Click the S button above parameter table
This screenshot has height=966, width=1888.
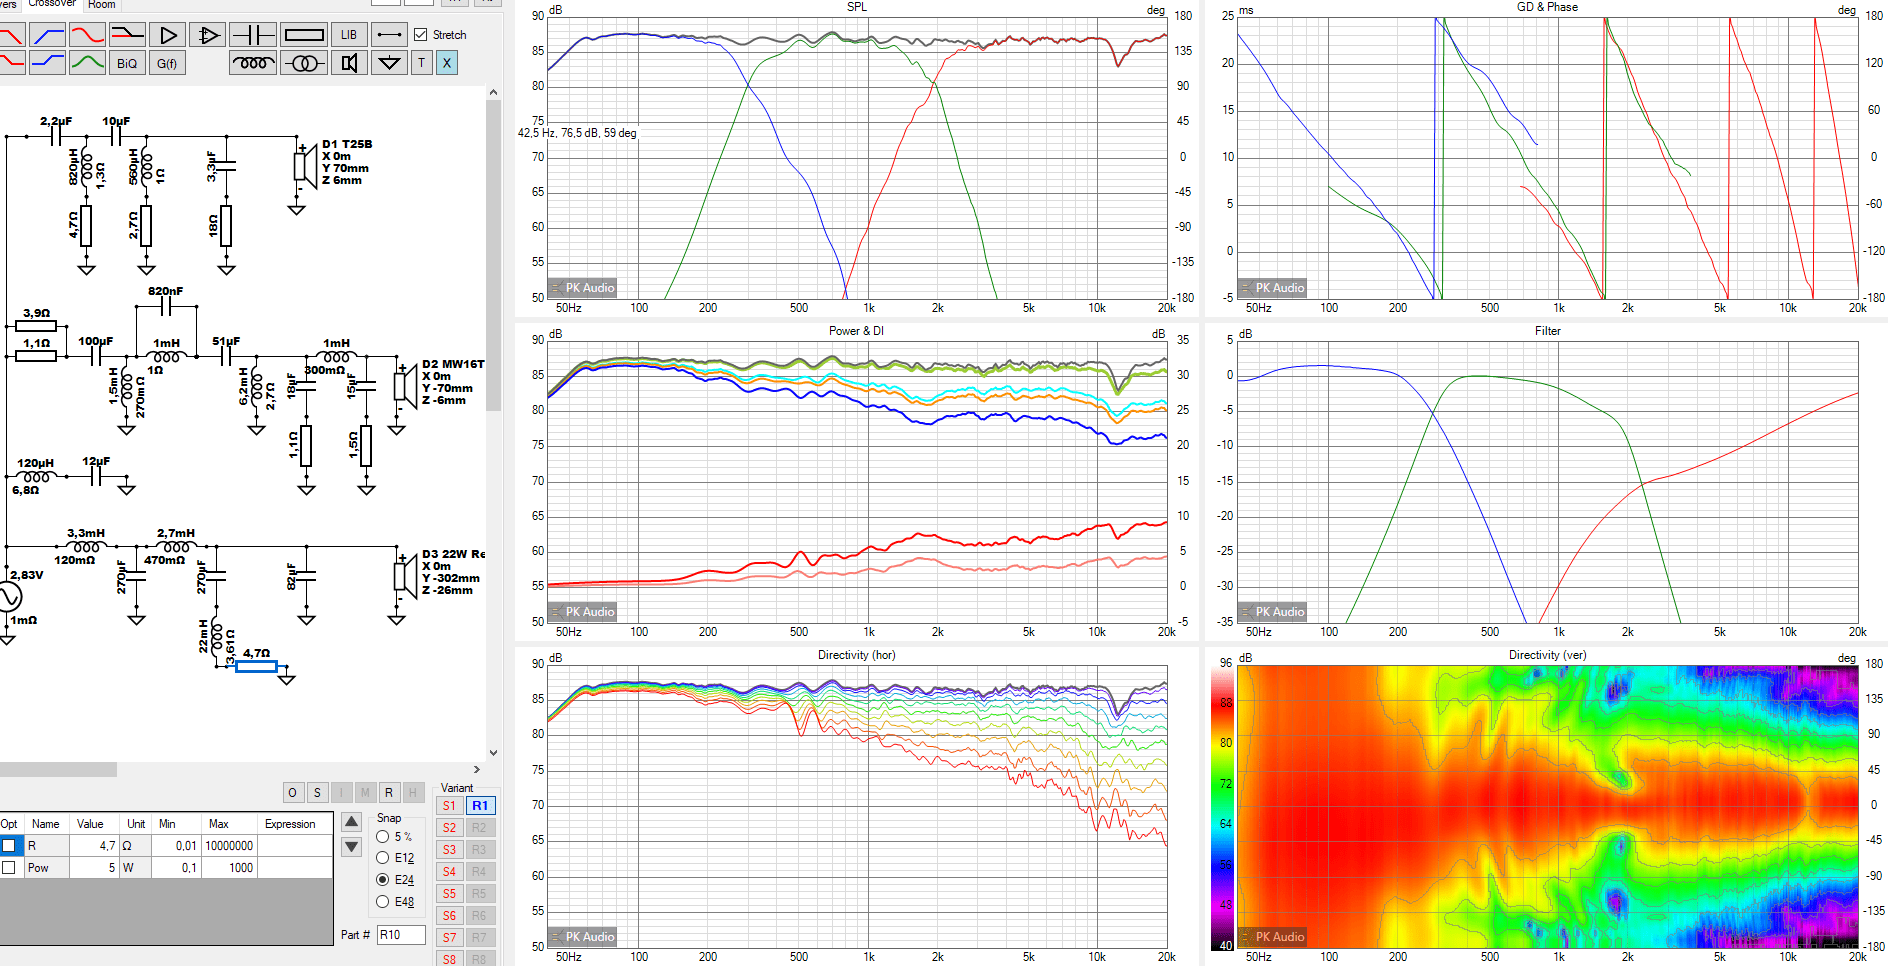(x=317, y=793)
